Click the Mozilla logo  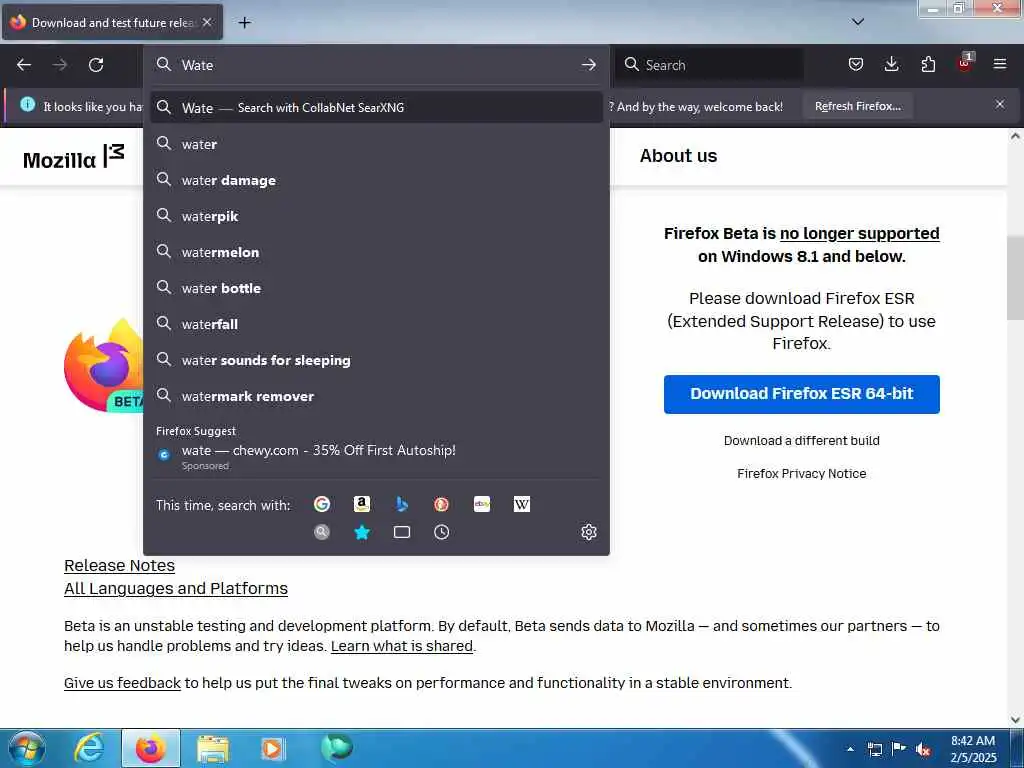[73, 157]
